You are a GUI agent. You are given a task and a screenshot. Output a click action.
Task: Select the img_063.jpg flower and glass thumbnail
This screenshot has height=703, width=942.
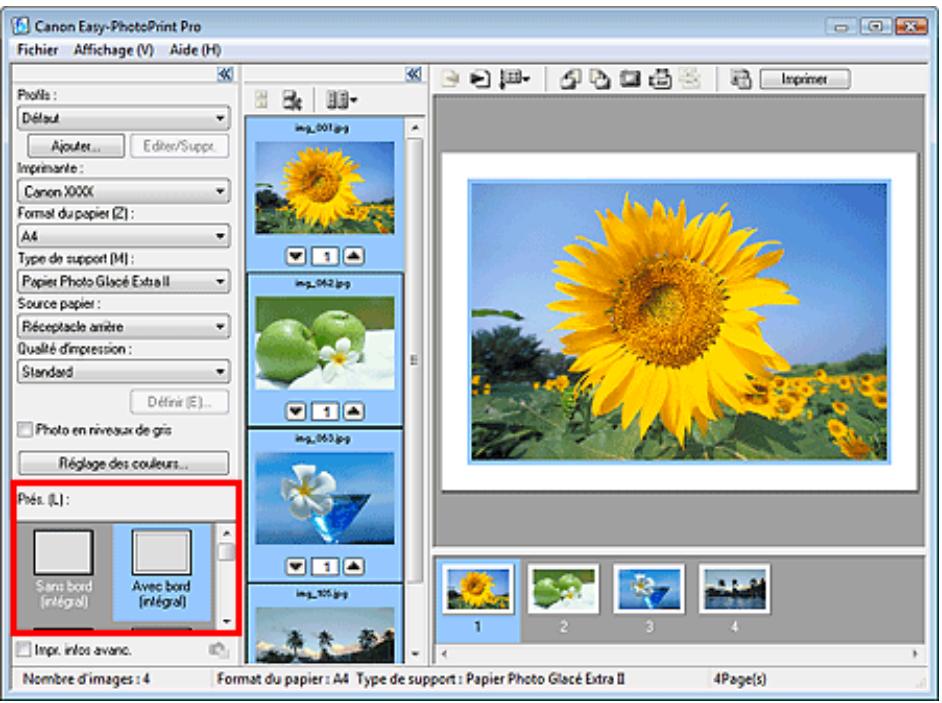[325, 498]
